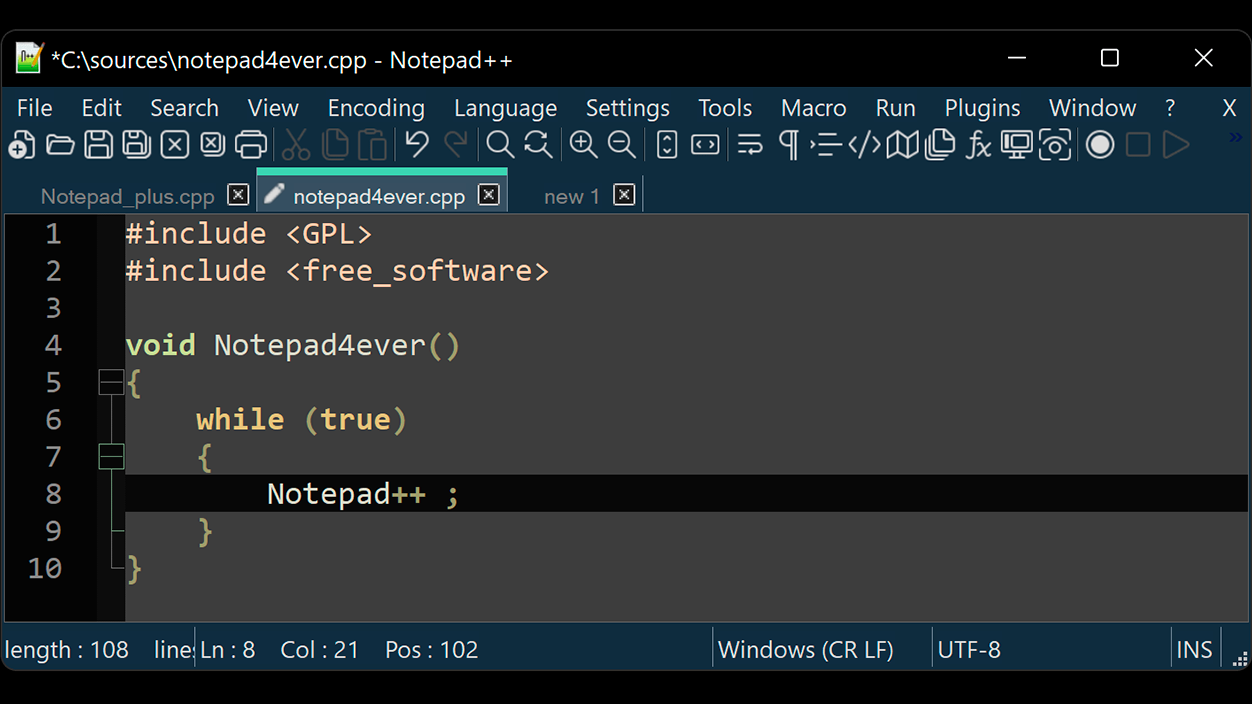Close current document using toolbar Close icon

tap(175, 145)
